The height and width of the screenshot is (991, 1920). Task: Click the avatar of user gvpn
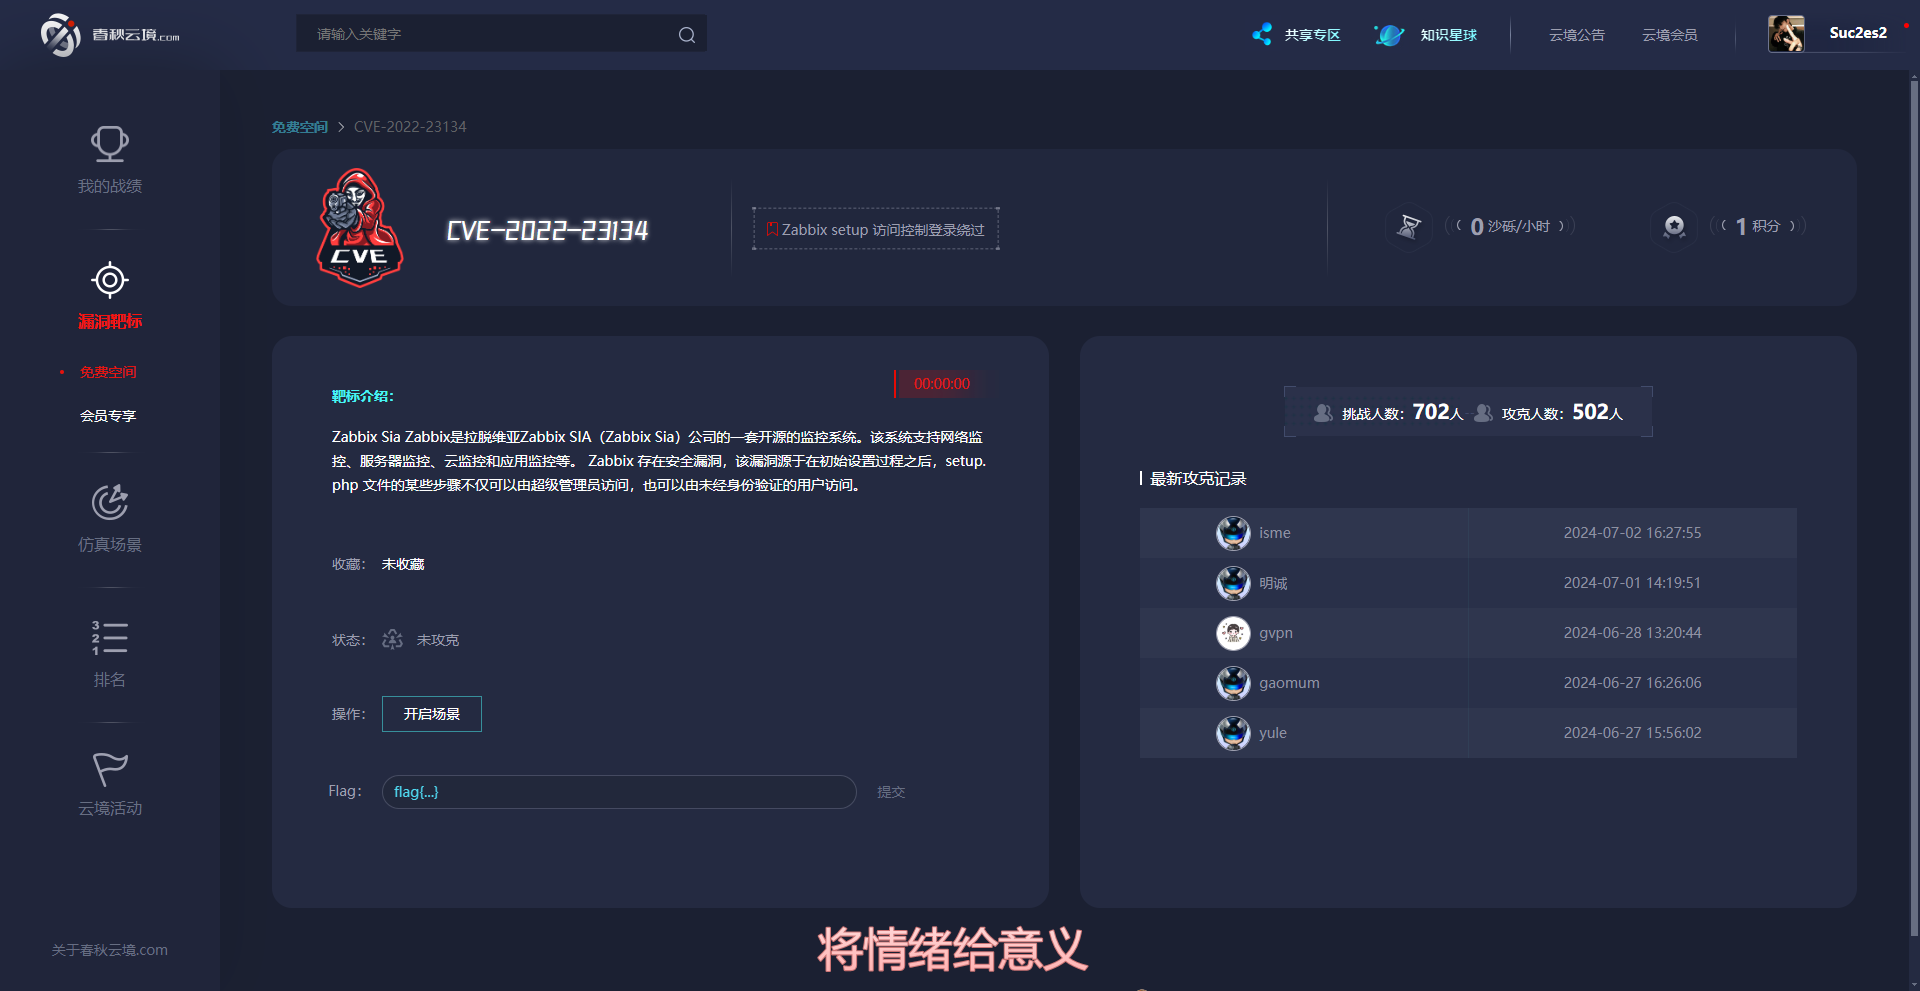1233,633
